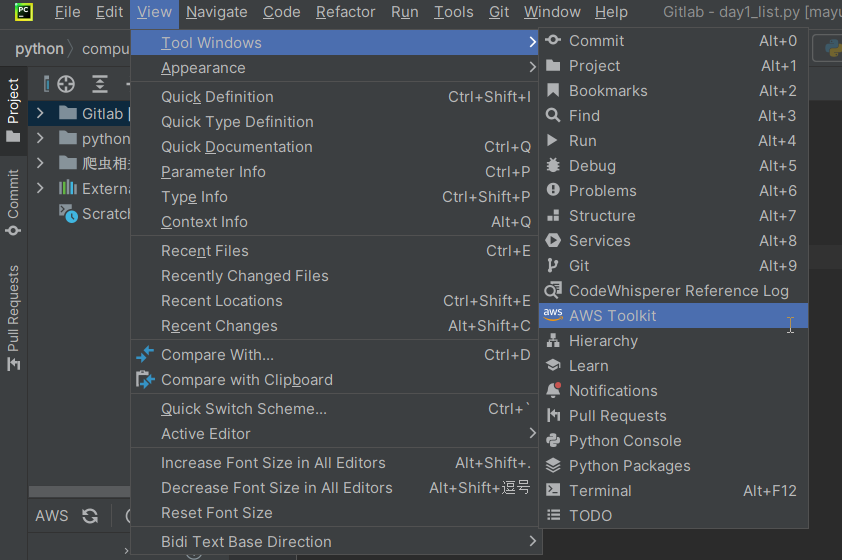Open the Git menu in menu bar
This screenshot has height=560, width=842.
(x=499, y=12)
